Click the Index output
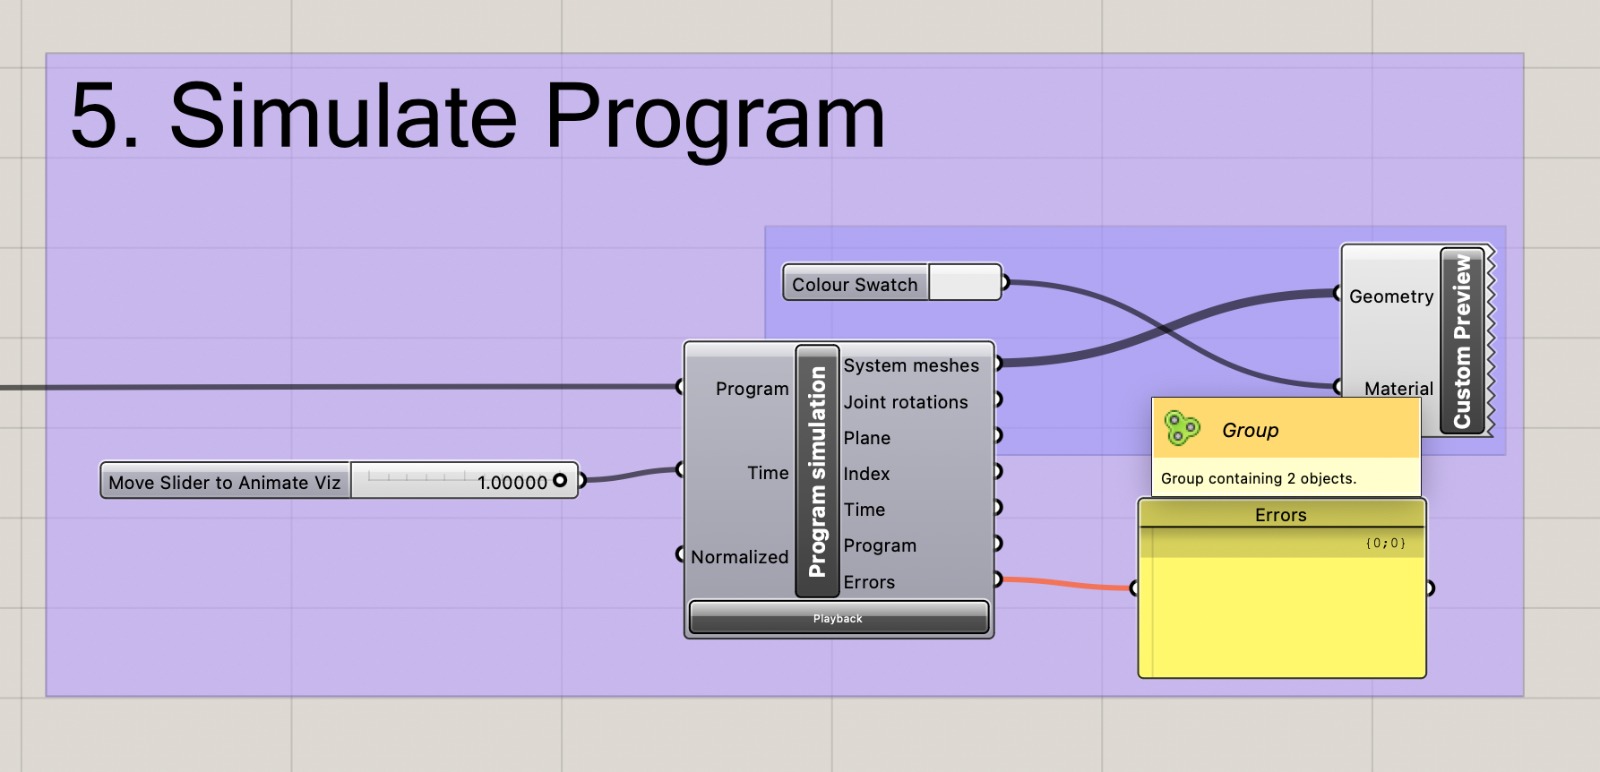This screenshot has height=772, width=1600. pos(866,473)
